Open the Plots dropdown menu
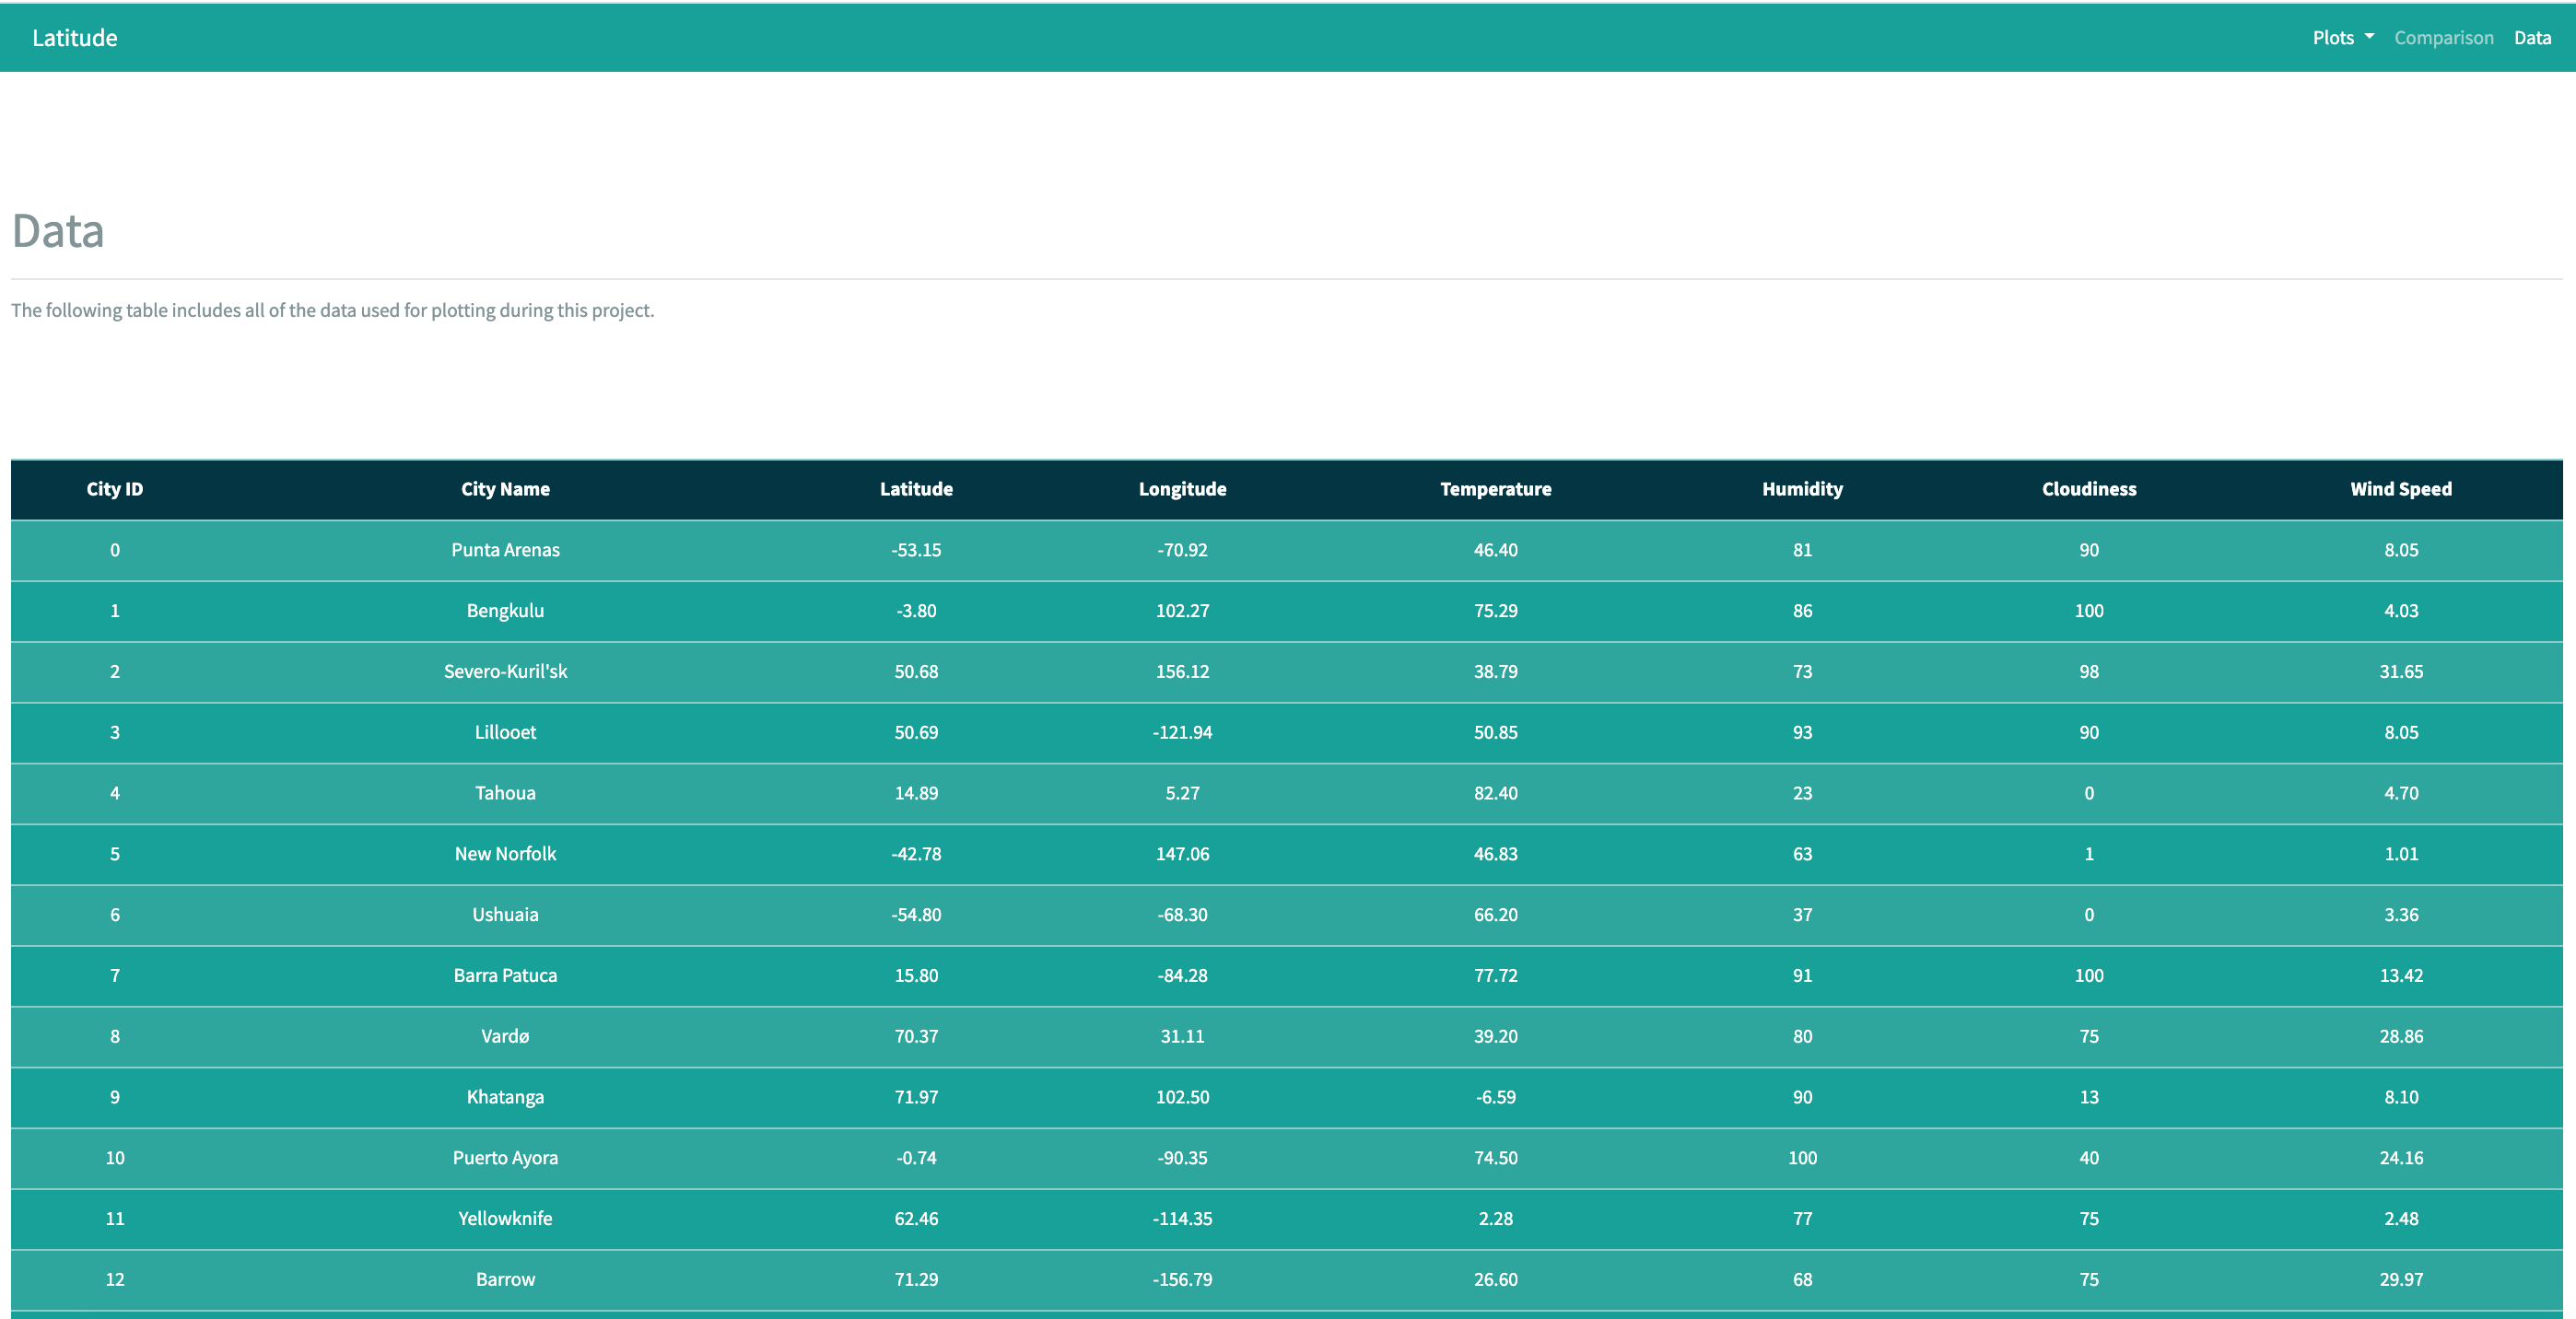 point(2342,38)
